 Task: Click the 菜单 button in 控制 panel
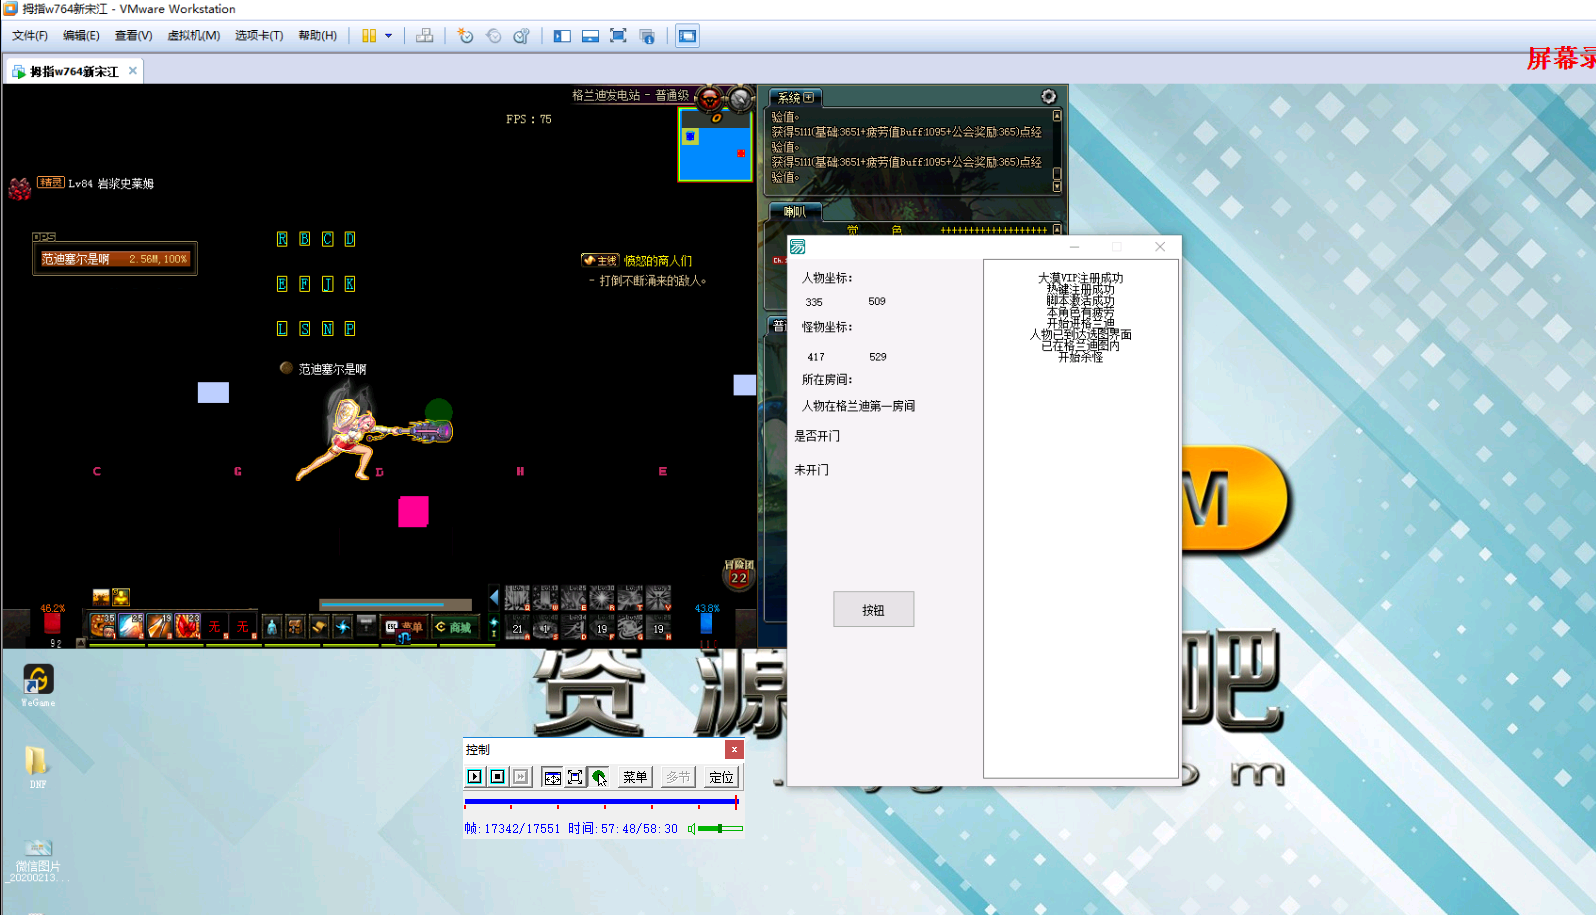635,777
